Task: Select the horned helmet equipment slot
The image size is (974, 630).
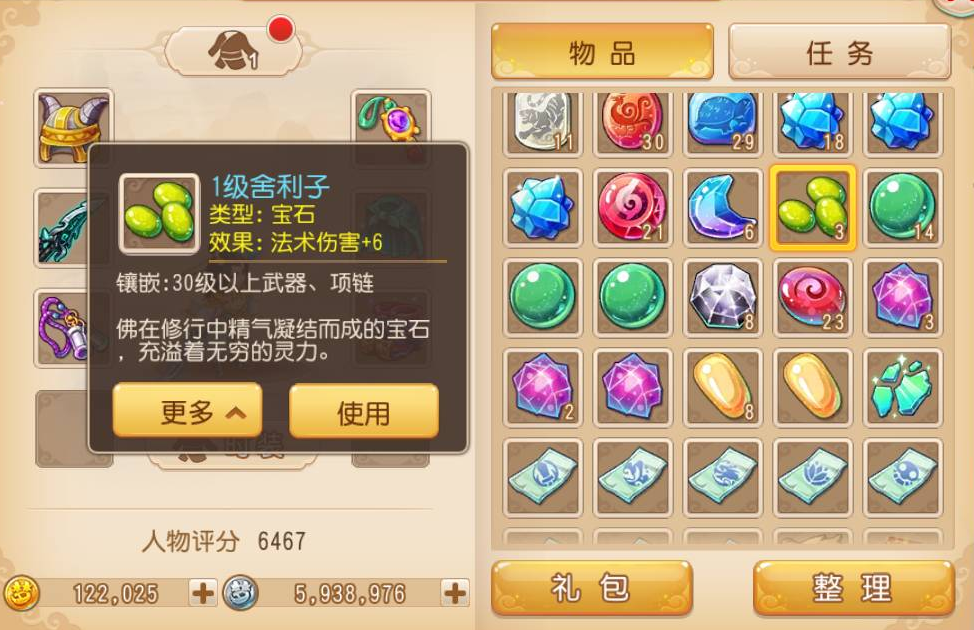Action: point(73,128)
